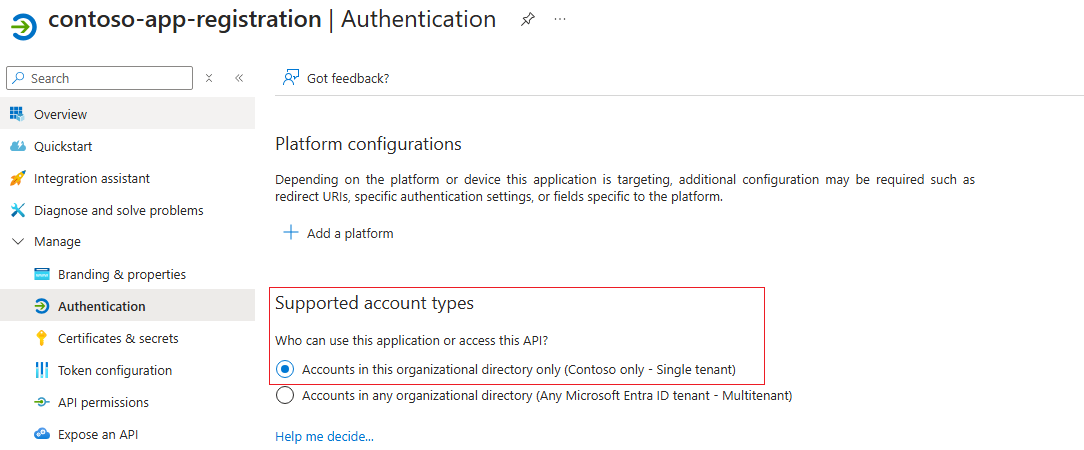Viewport: 1084px width, 450px height.
Task: Select multitenant accounts radio option
Action: [x=285, y=395]
